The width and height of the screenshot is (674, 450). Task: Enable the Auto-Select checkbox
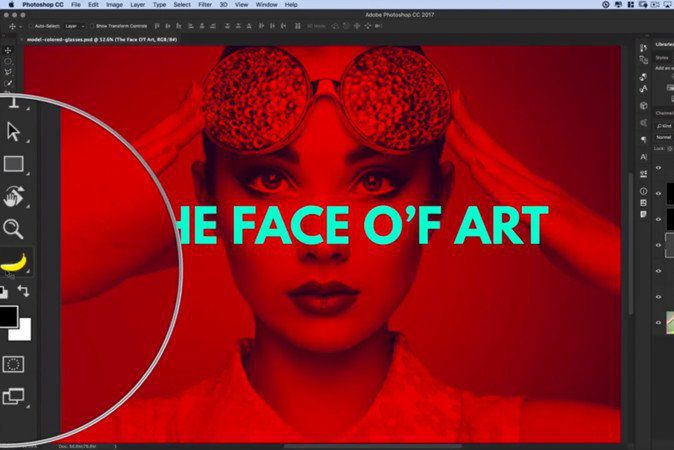(31, 26)
